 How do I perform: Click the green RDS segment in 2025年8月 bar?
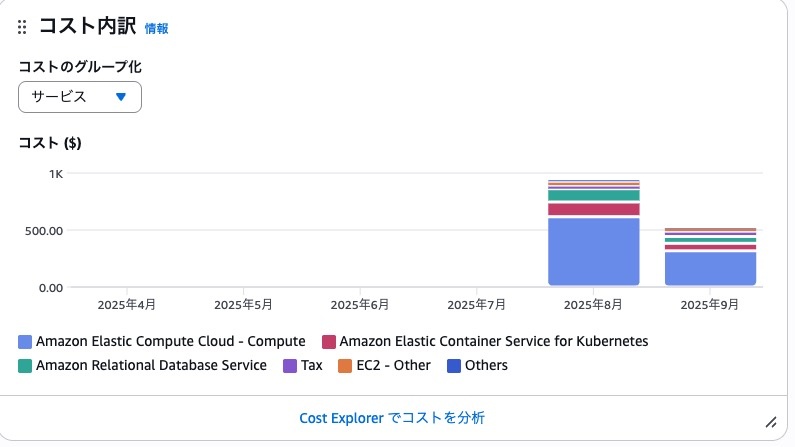click(x=594, y=196)
